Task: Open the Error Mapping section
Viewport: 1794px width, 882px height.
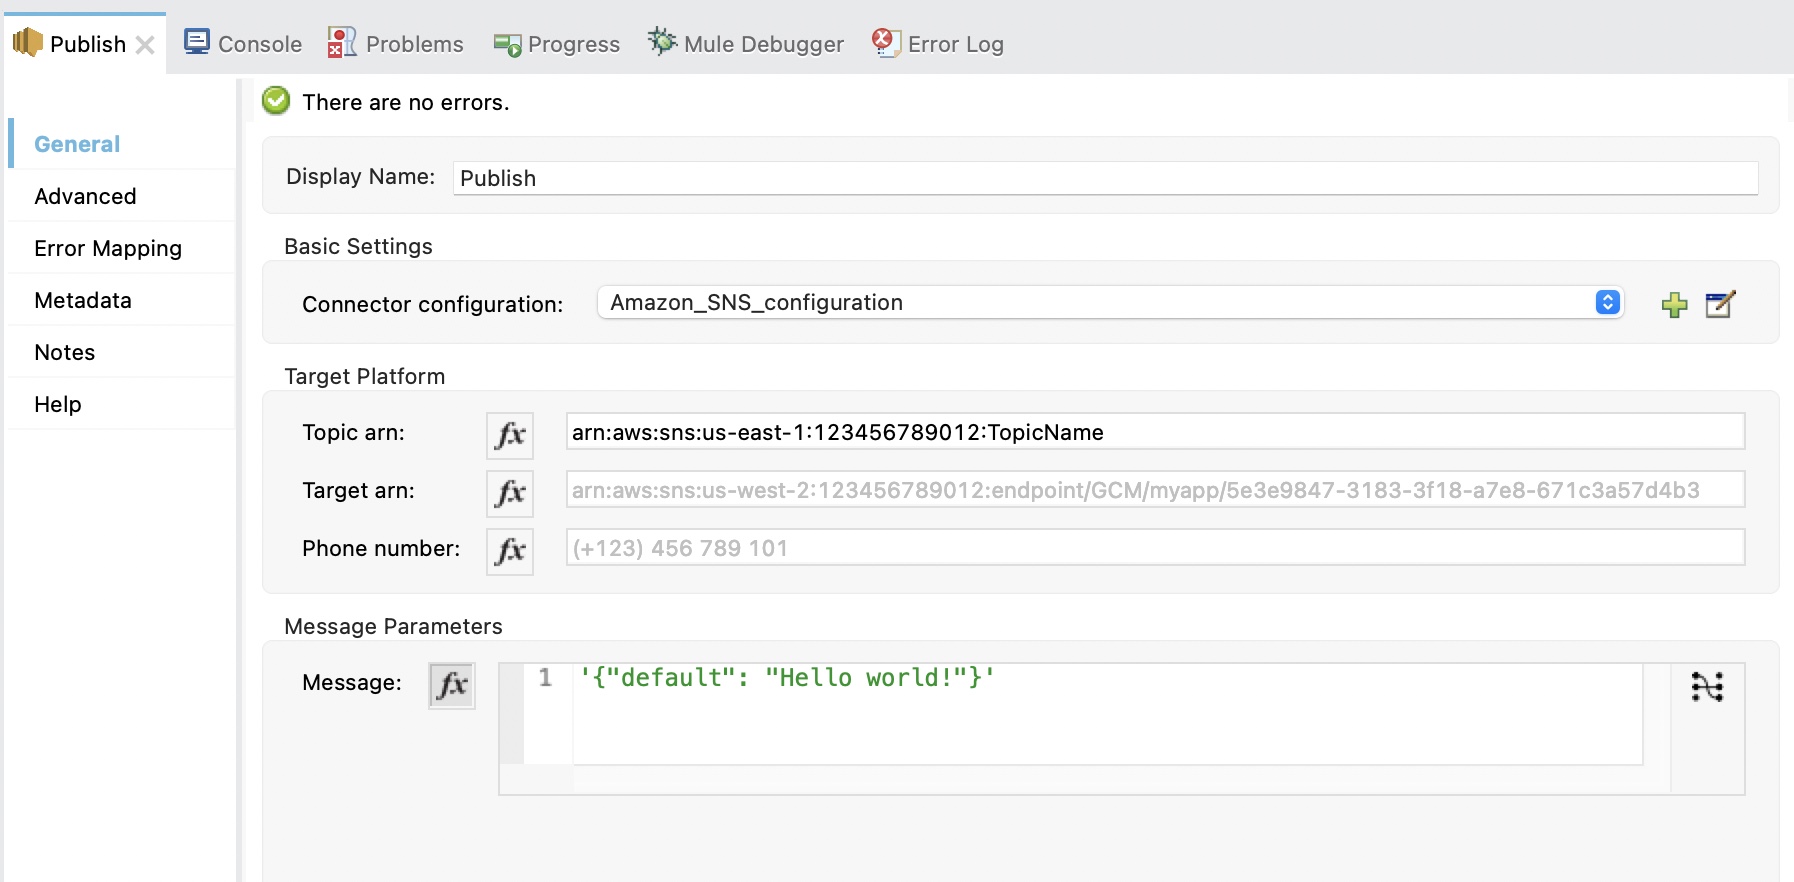Action: point(108,248)
